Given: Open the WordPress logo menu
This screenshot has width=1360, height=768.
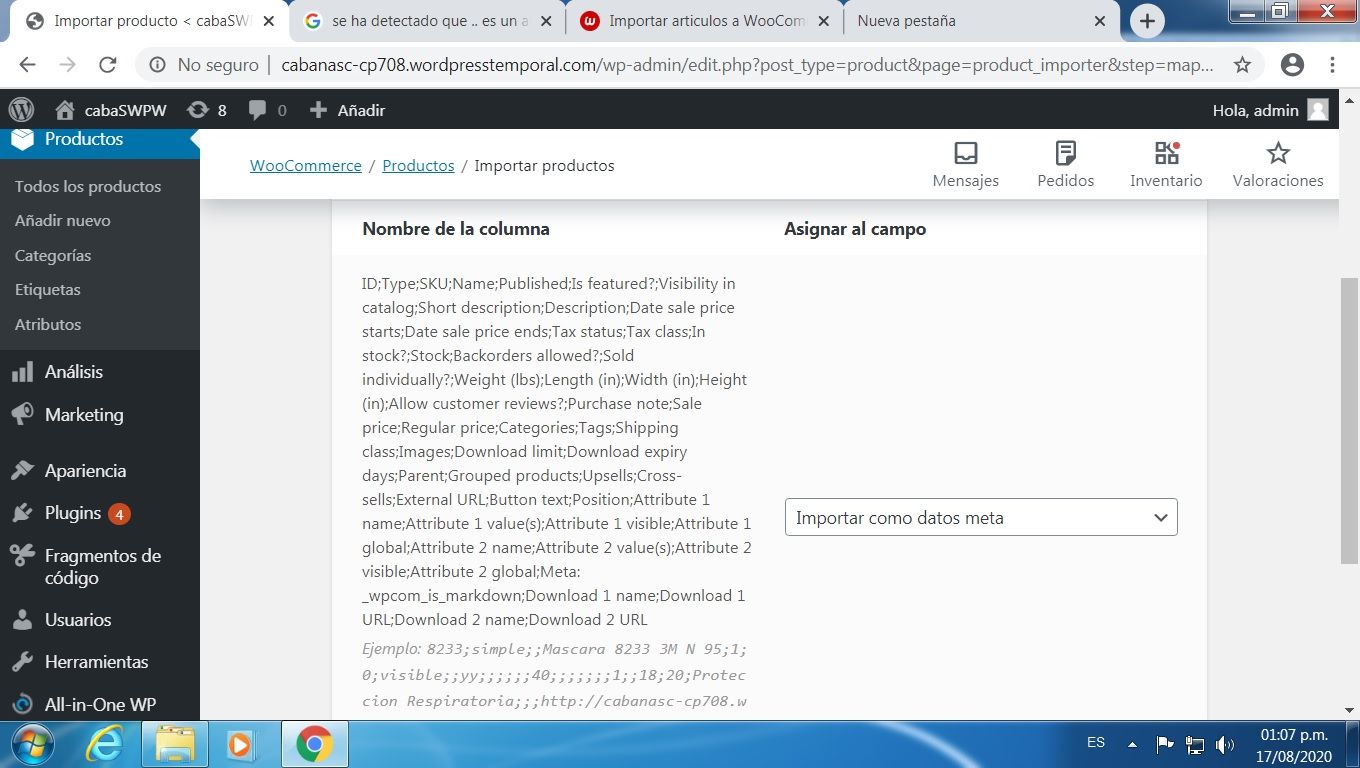Looking at the screenshot, I should pos(22,110).
